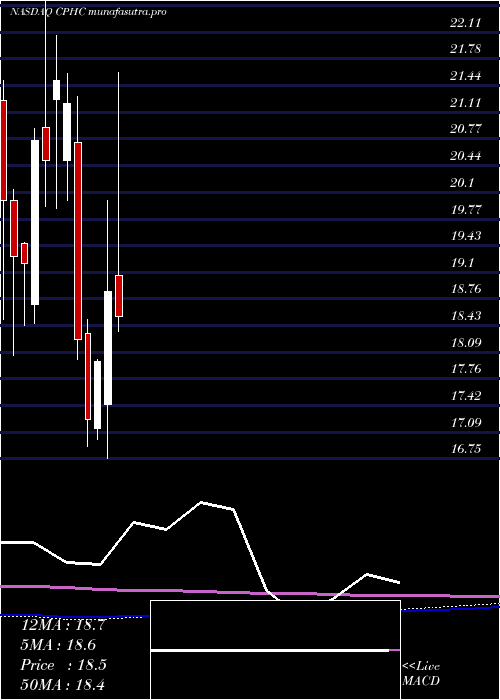Click the 19.43 price axis label

(465, 236)
